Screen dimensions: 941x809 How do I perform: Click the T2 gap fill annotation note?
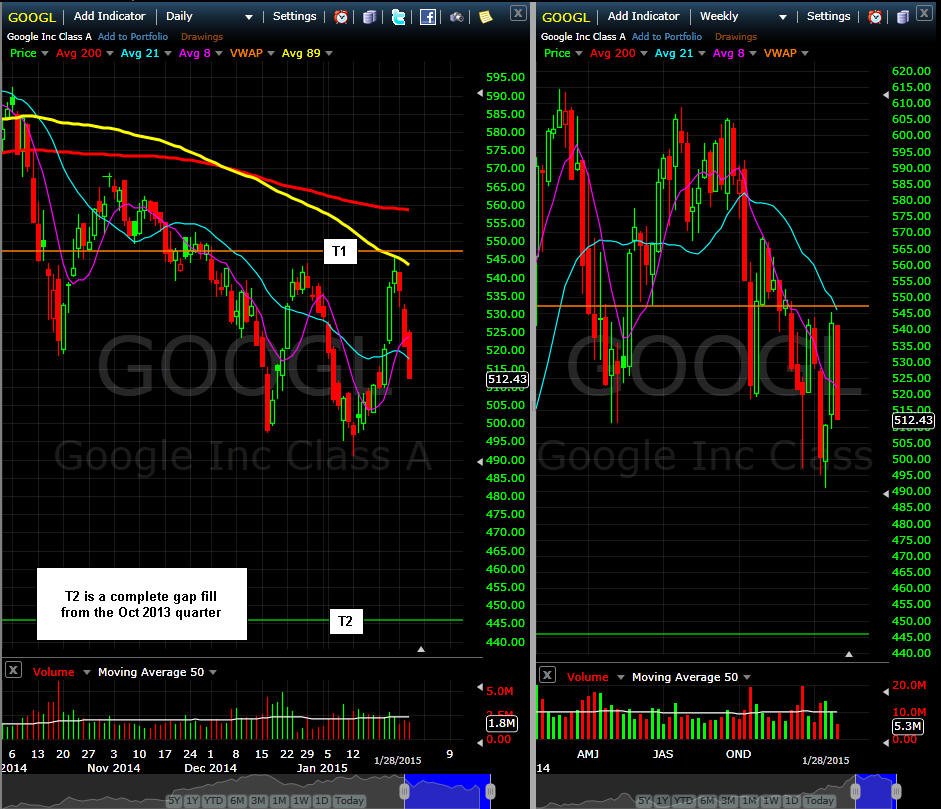coord(142,604)
